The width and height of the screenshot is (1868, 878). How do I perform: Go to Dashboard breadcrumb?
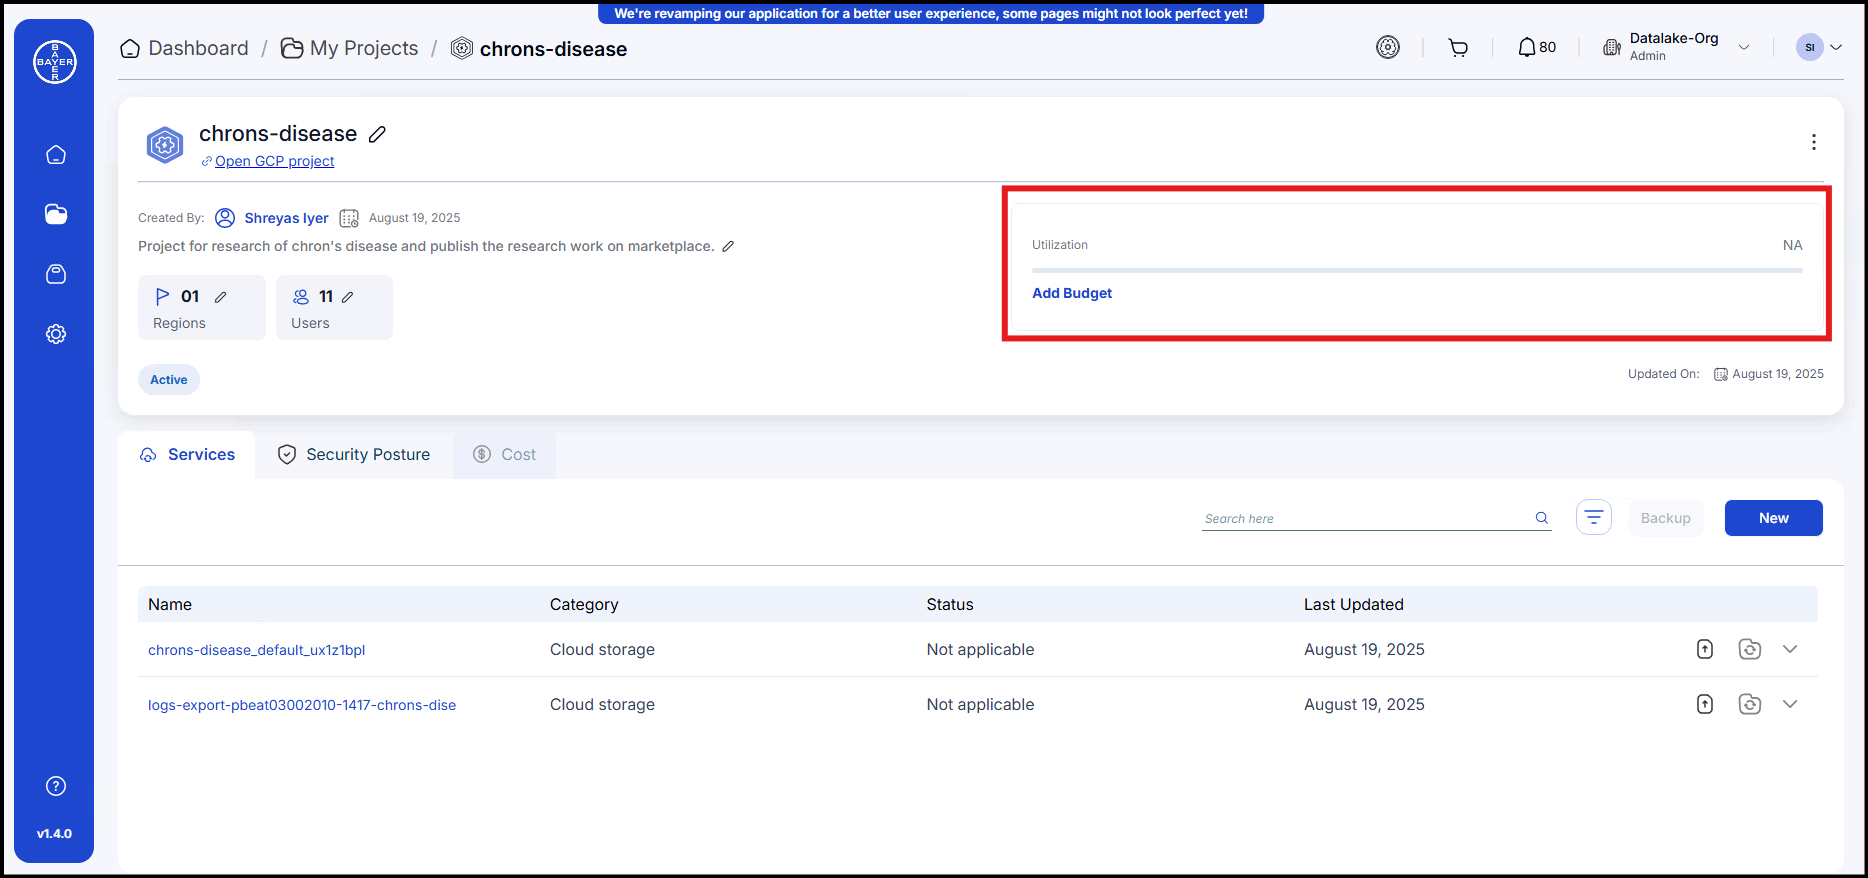(x=184, y=48)
